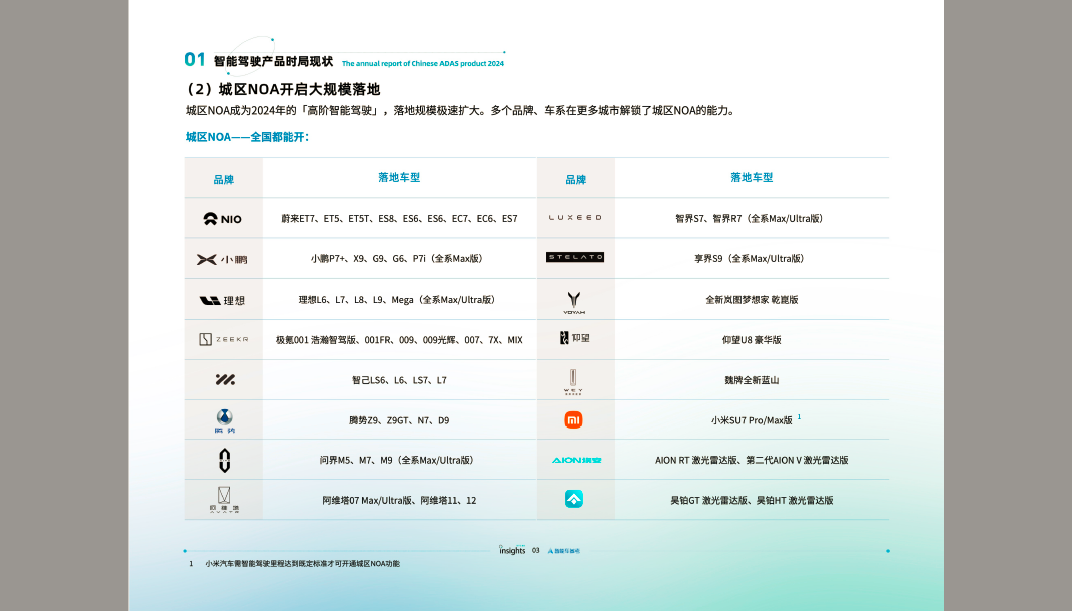Screen dimensions: 1072x611
Task: Click the 魏牌全新蓝山 cell
Action: click(x=751, y=380)
